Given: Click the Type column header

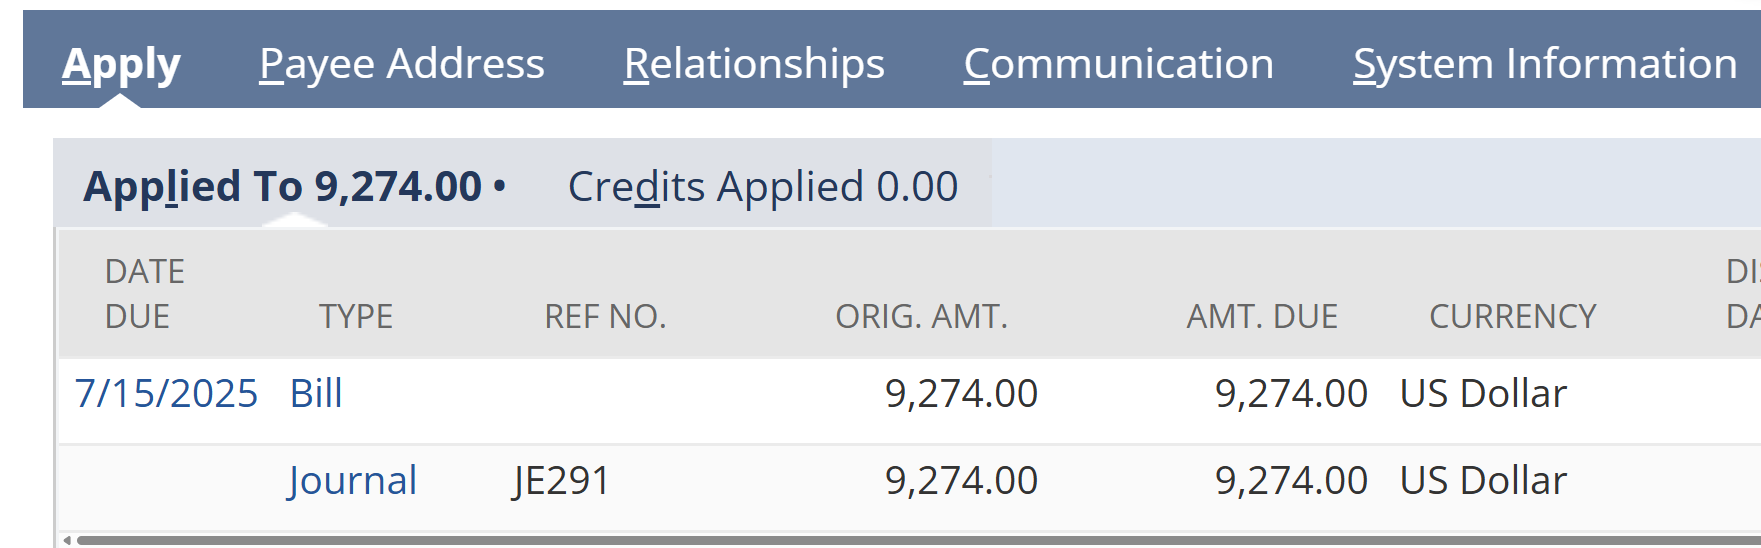Looking at the screenshot, I should point(355,317).
